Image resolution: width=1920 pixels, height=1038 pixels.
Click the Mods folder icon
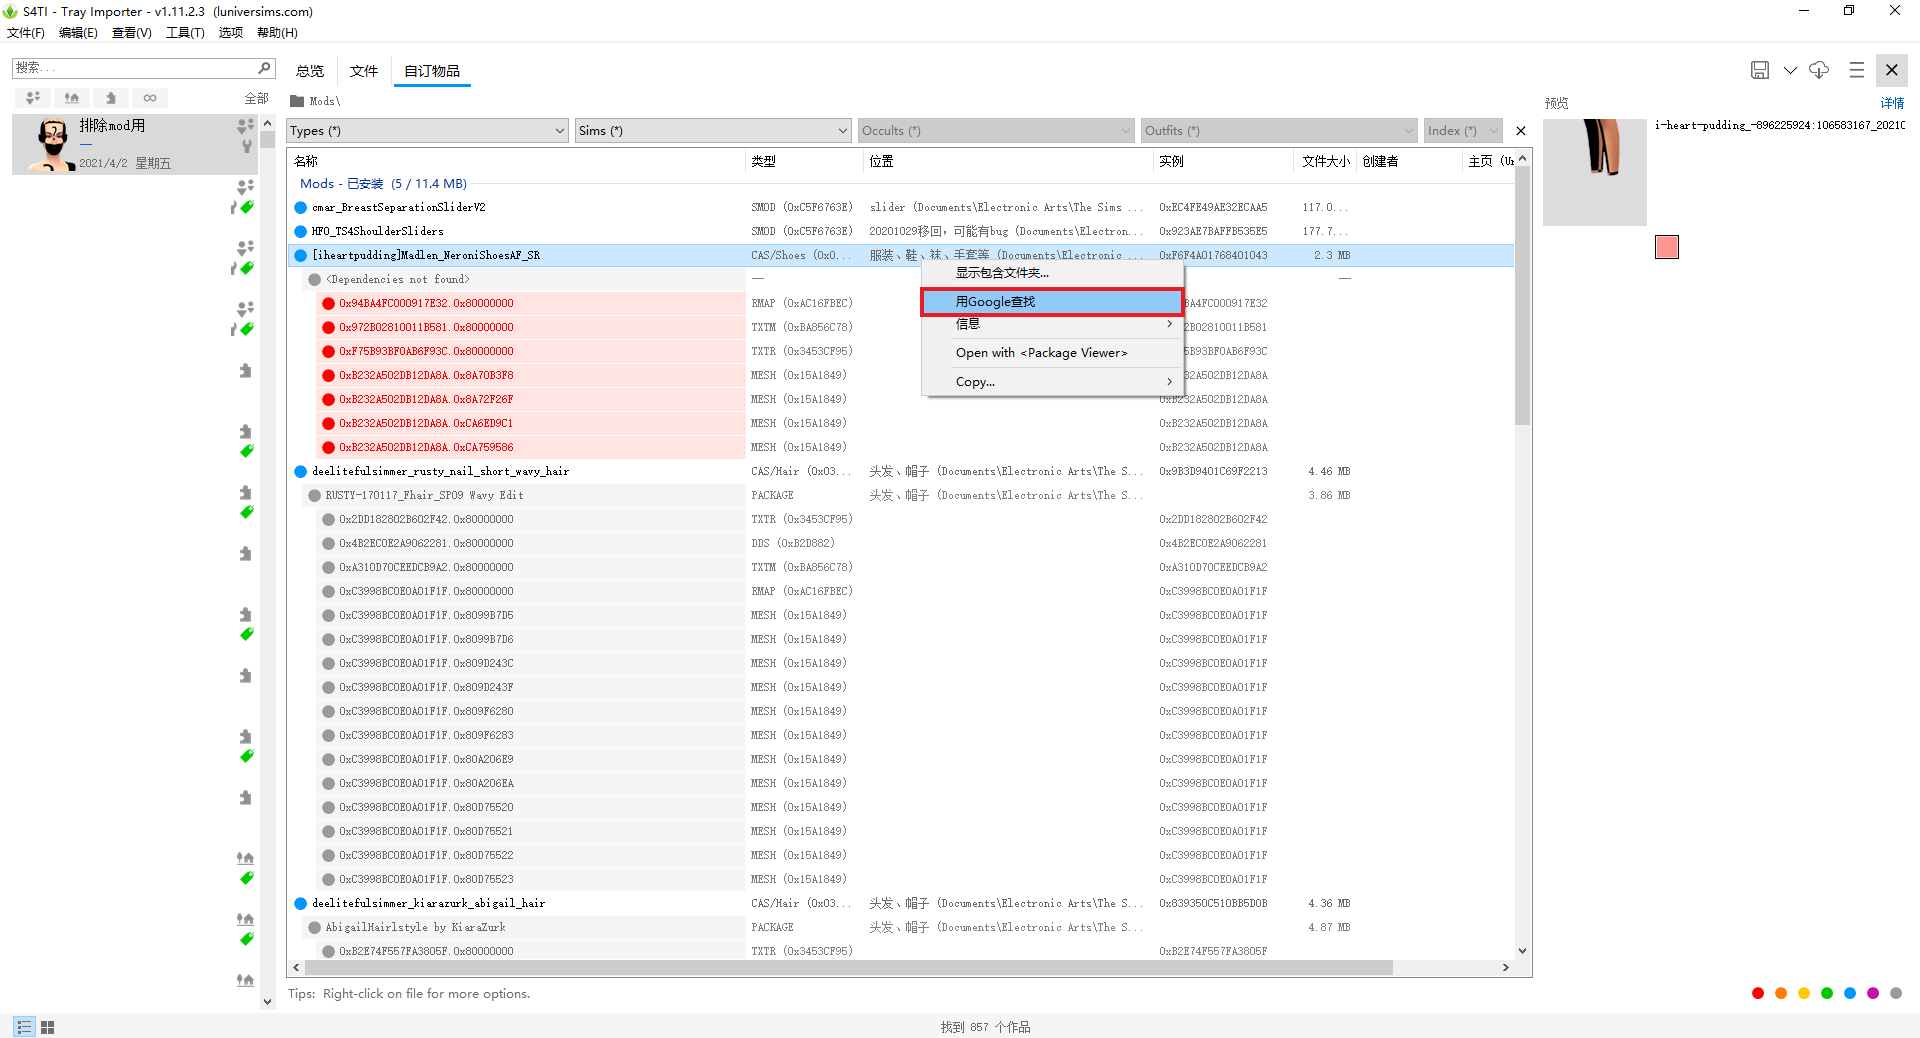click(297, 101)
